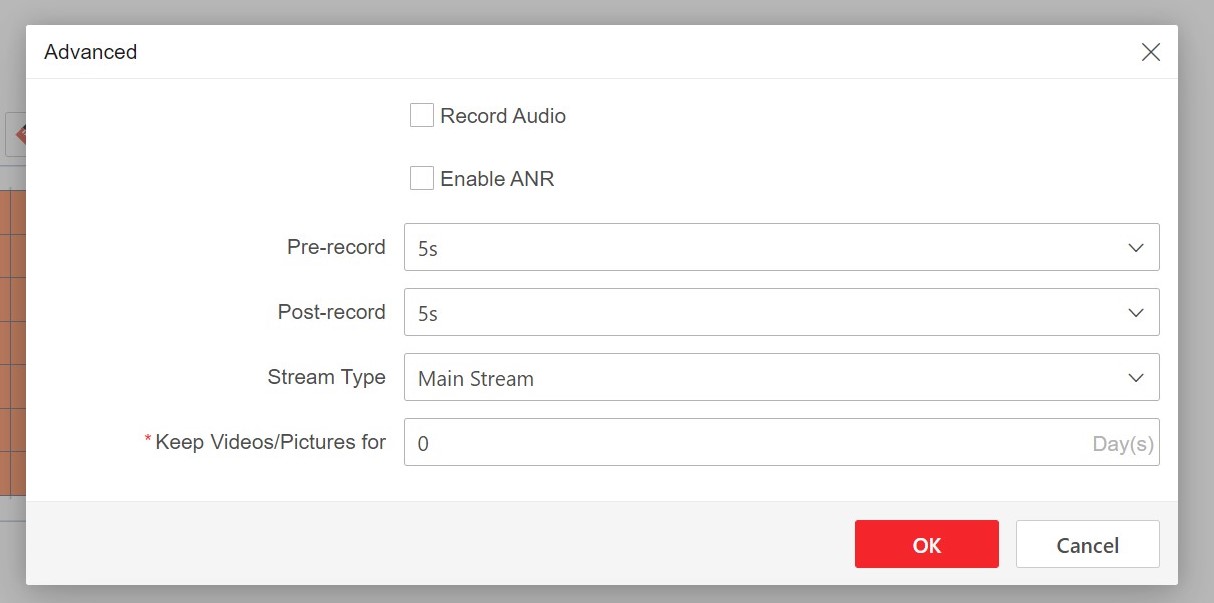Open the Stream Type dropdown
This screenshot has height=603, width=1214.
point(780,377)
